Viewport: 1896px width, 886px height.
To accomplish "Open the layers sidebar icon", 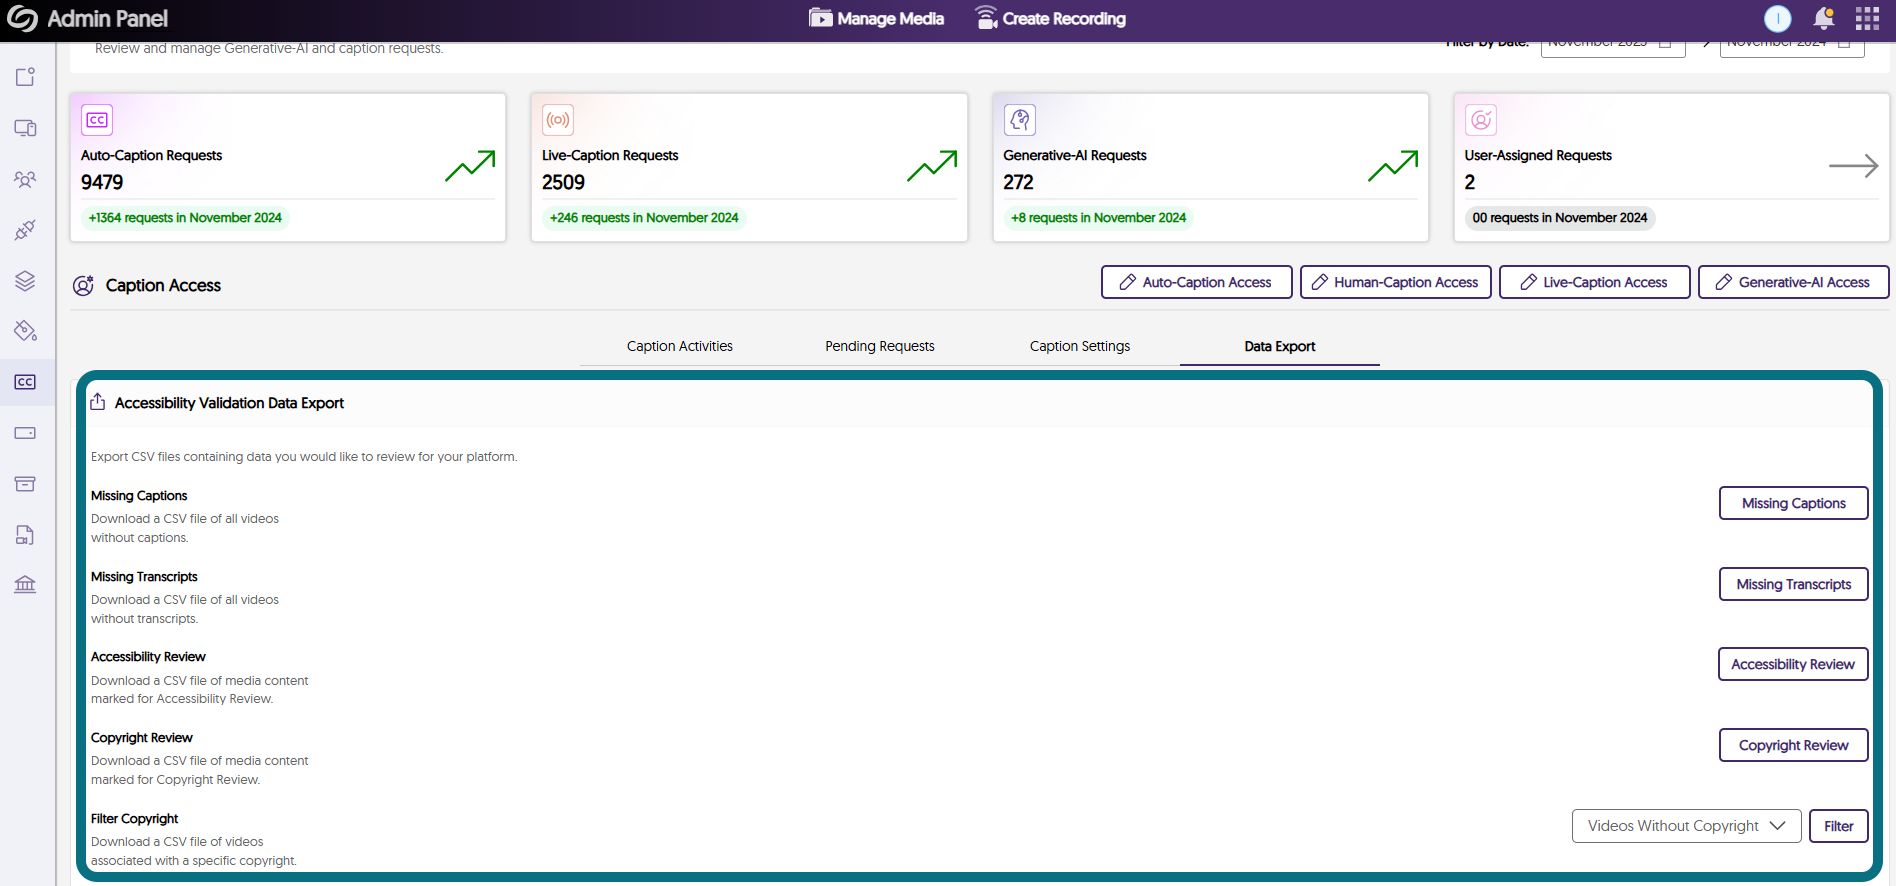I will click(x=25, y=281).
